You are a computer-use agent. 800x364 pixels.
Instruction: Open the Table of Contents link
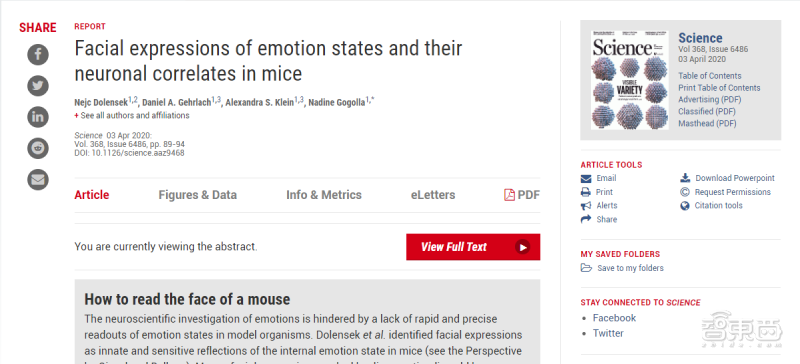710,76
